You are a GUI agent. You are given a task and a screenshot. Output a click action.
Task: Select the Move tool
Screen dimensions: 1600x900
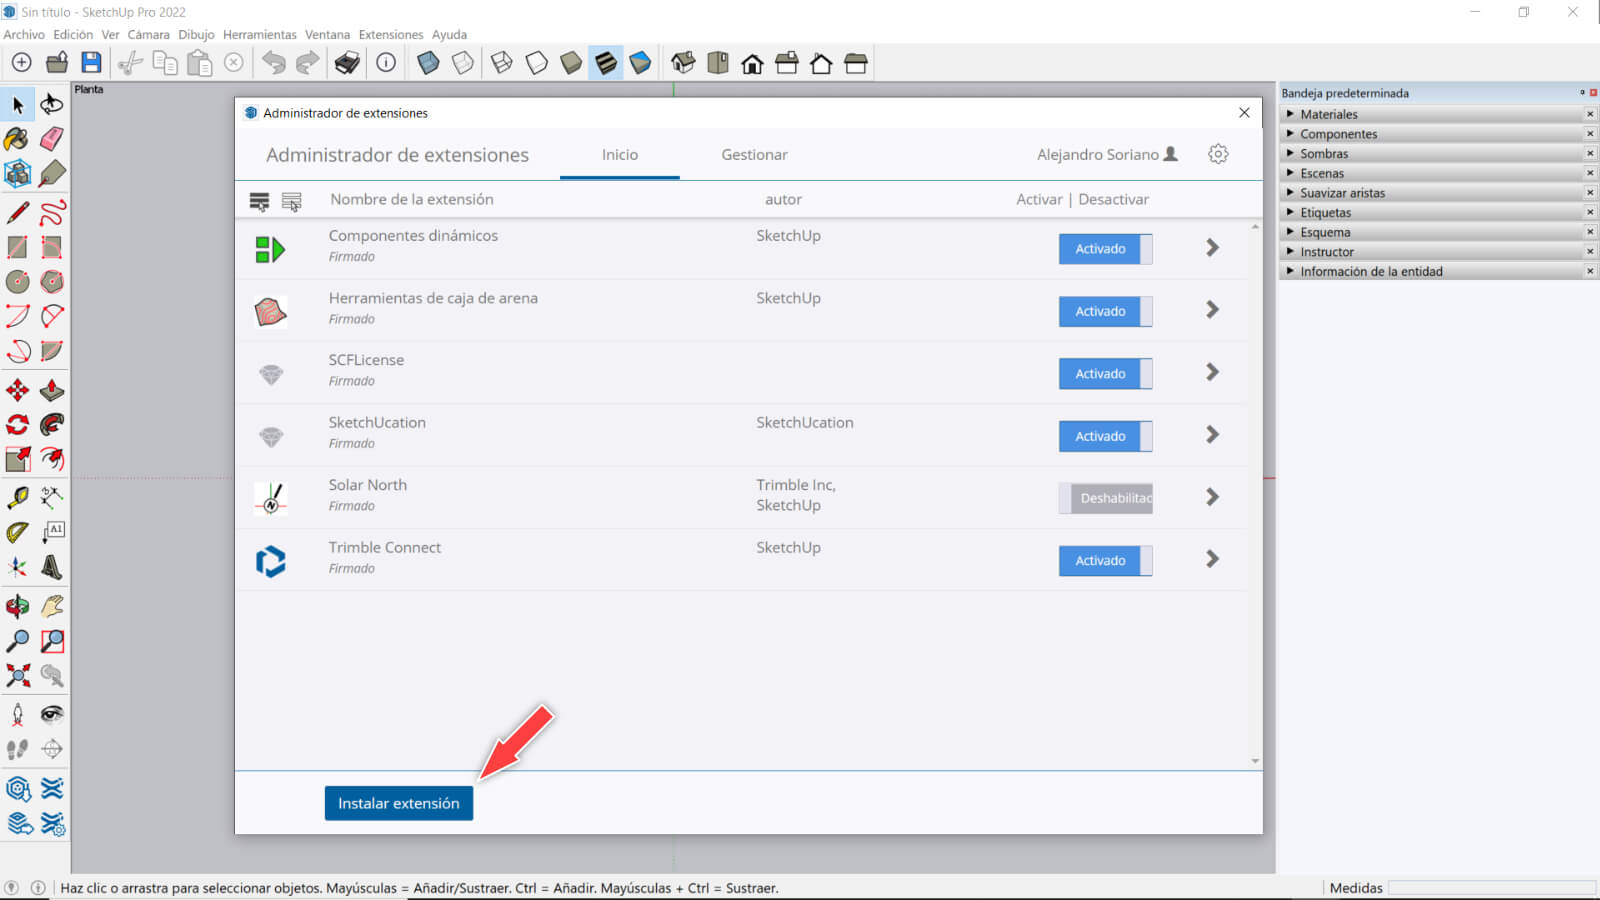tap(17, 390)
